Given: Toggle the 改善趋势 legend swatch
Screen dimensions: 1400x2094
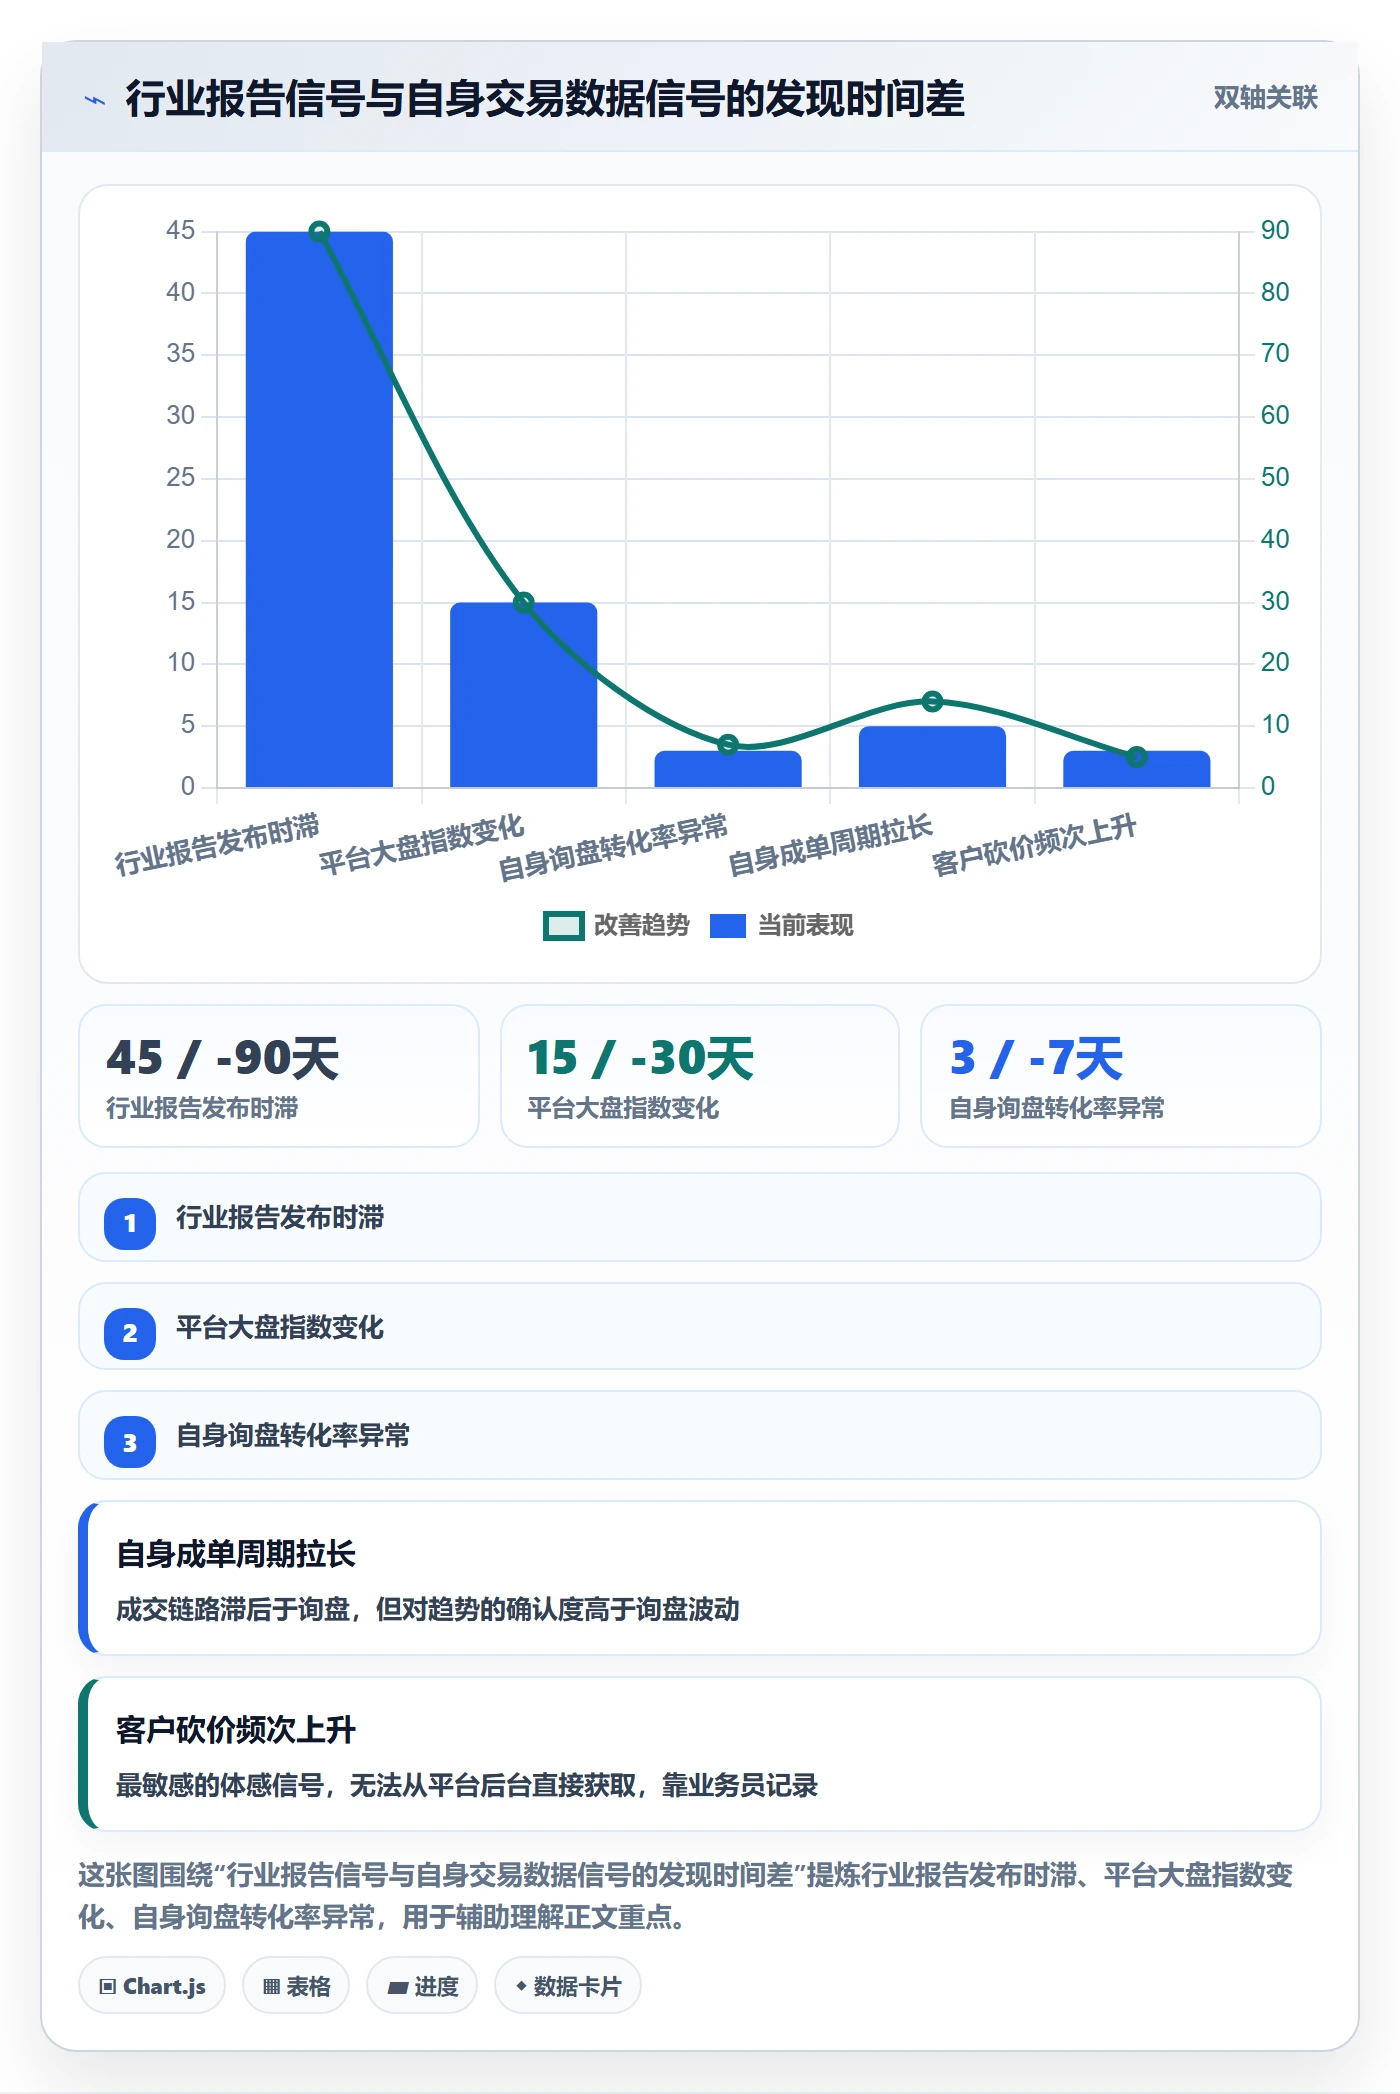Looking at the screenshot, I should tap(563, 926).
